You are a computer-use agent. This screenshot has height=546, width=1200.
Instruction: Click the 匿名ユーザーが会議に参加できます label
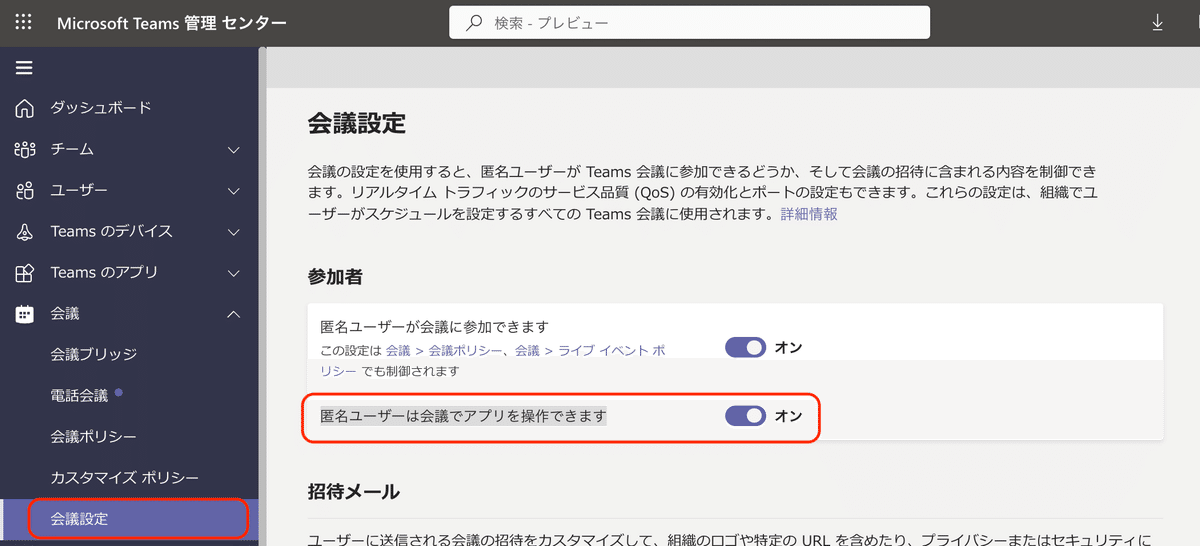435,327
